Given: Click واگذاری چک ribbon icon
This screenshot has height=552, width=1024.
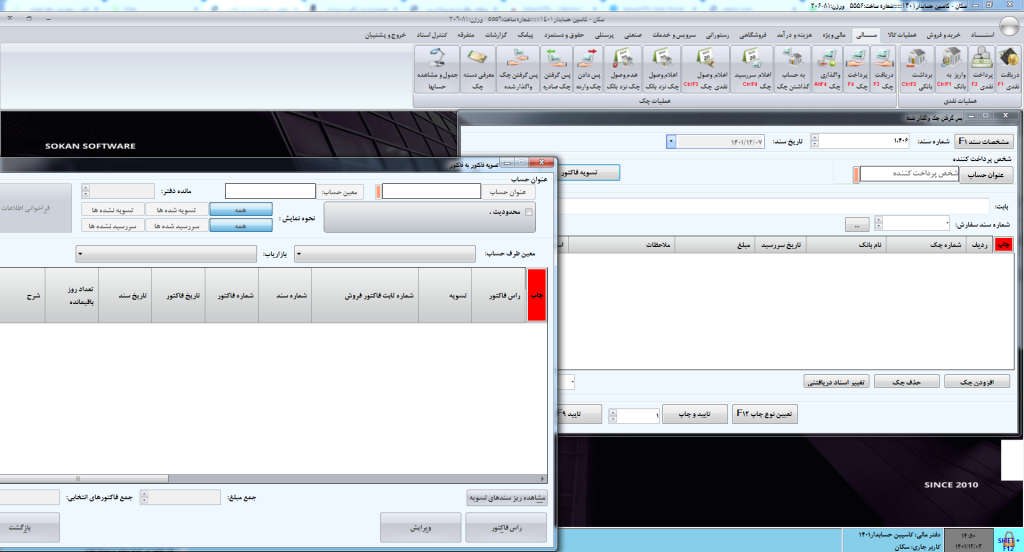Looking at the screenshot, I should tap(827, 69).
